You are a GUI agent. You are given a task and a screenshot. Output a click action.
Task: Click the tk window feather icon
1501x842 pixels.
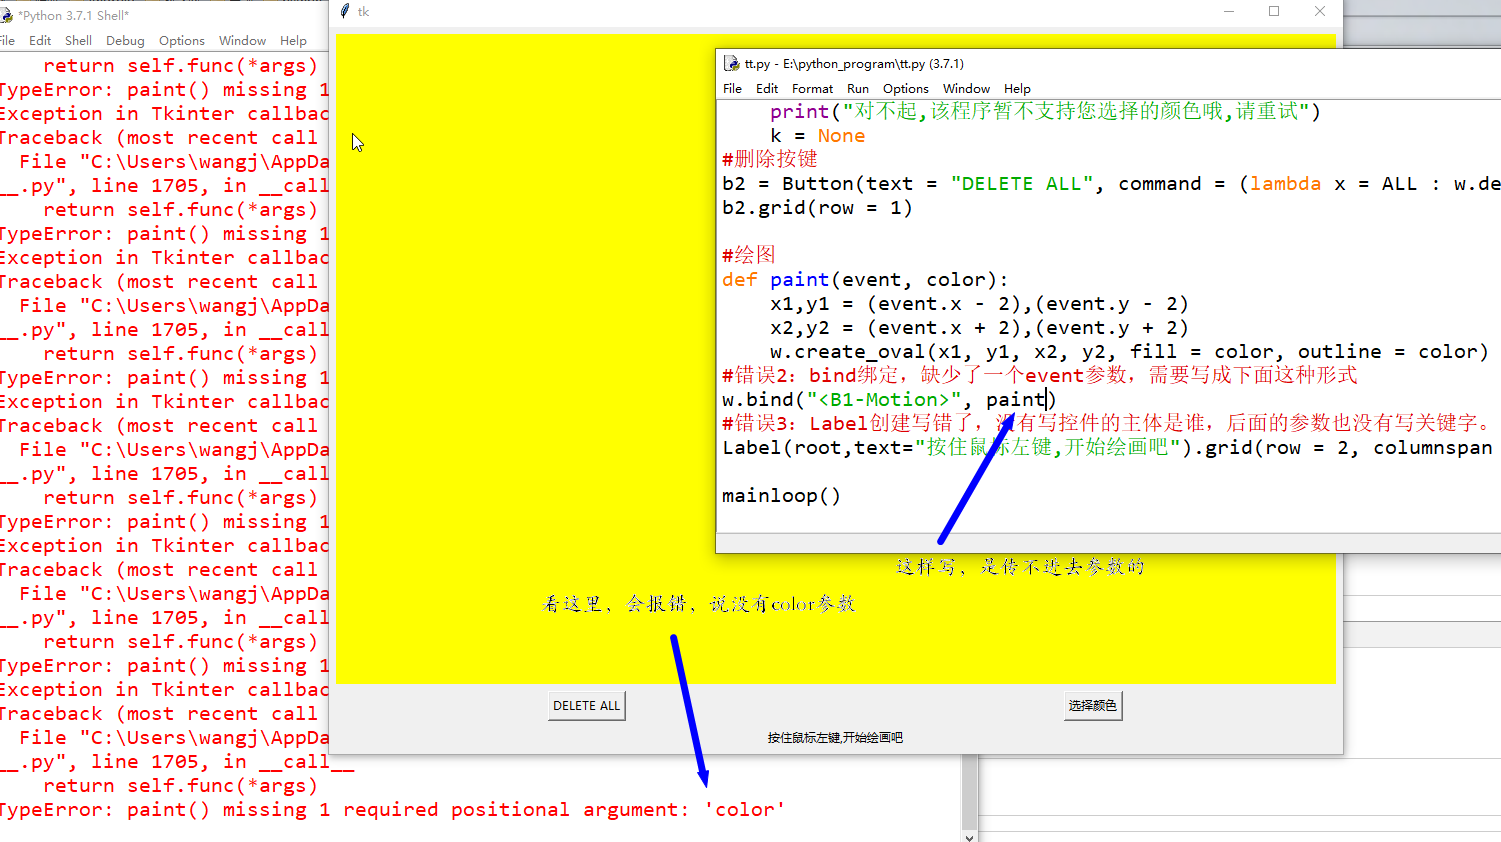tap(345, 11)
